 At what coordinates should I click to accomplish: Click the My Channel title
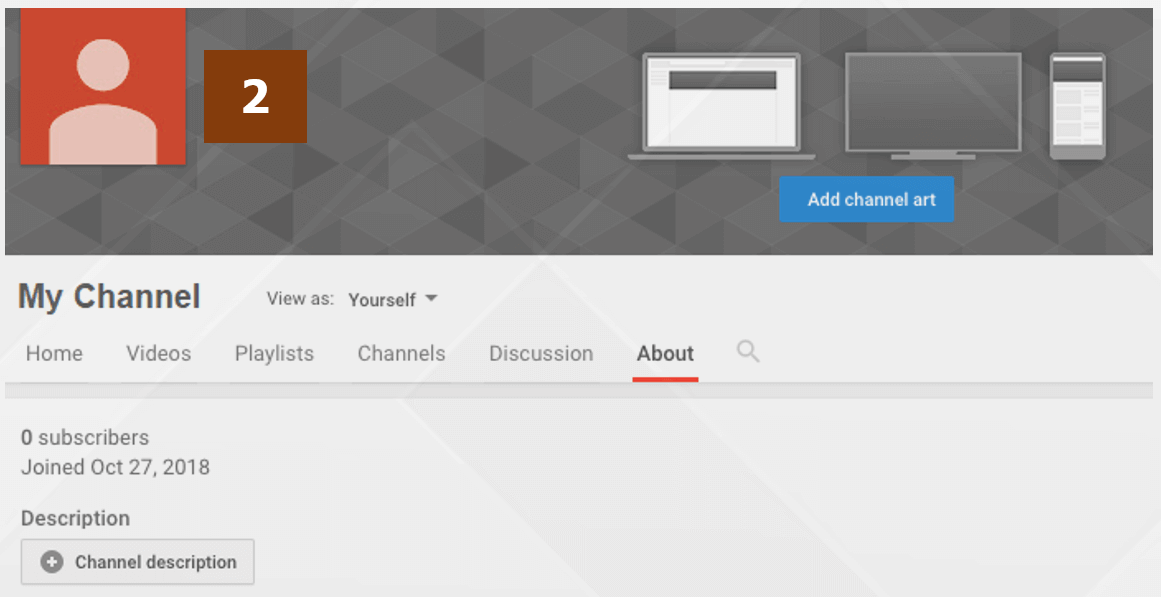coord(109,297)
